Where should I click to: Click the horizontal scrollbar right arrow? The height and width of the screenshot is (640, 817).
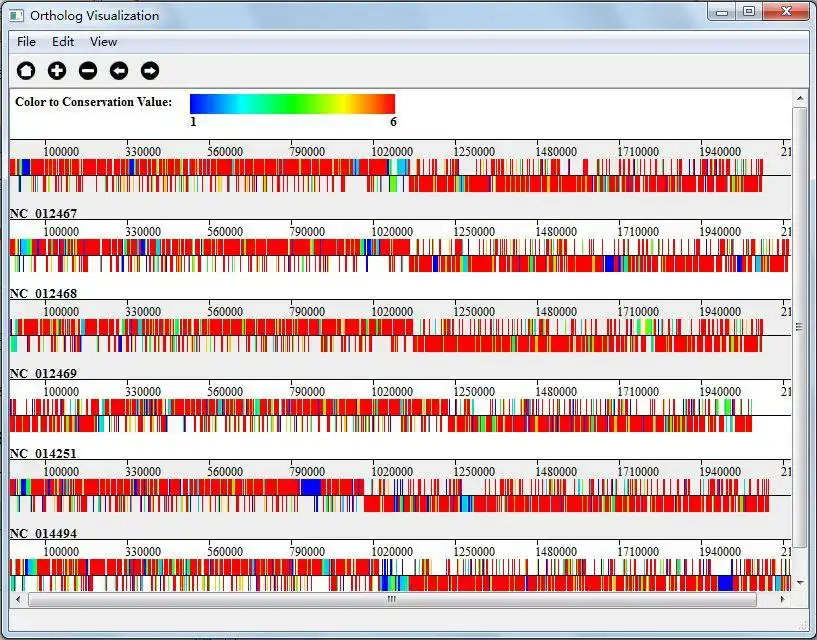782,600
